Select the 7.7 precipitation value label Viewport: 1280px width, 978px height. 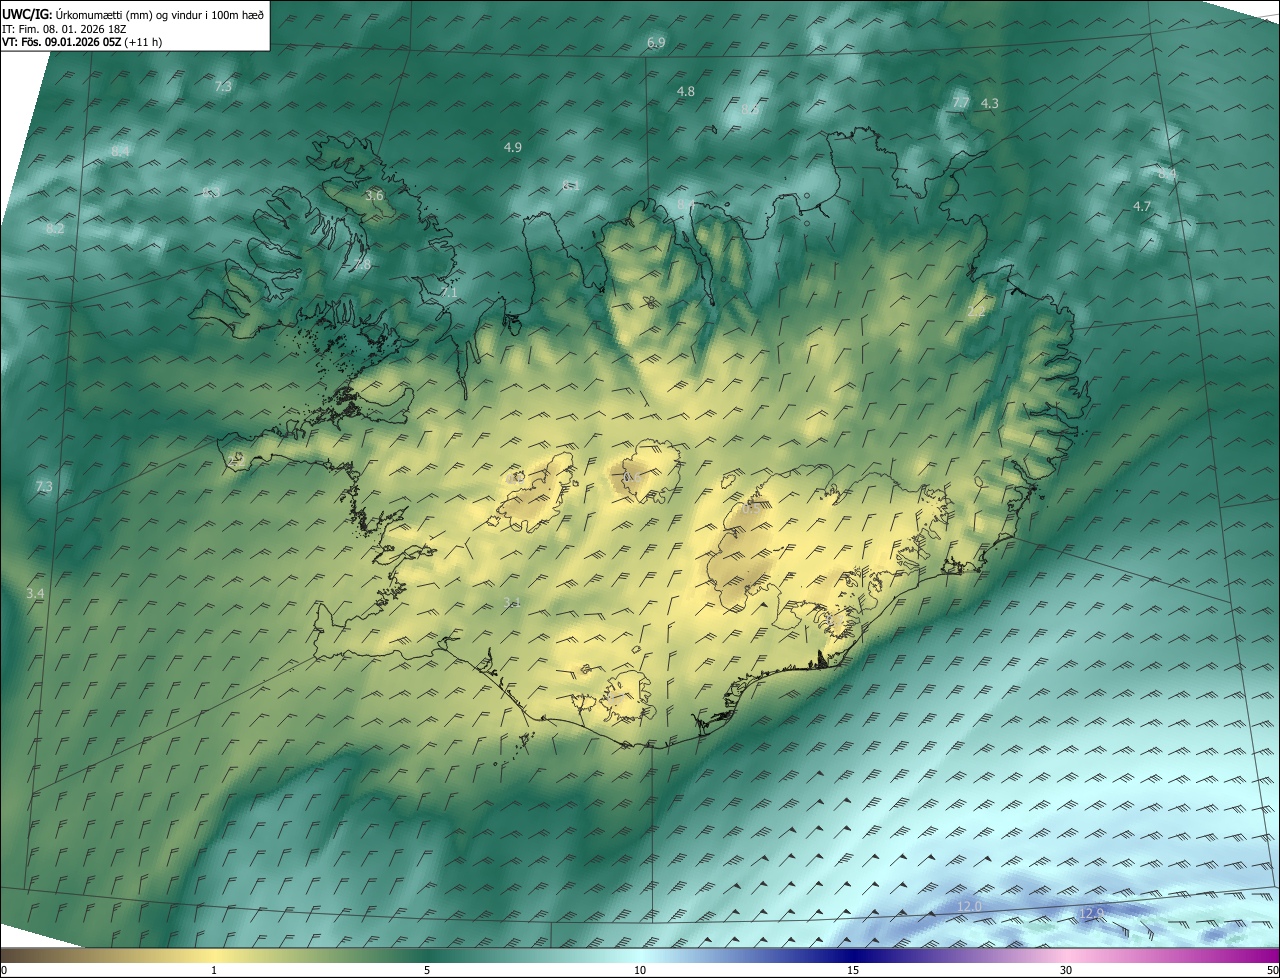click(960, 103)
